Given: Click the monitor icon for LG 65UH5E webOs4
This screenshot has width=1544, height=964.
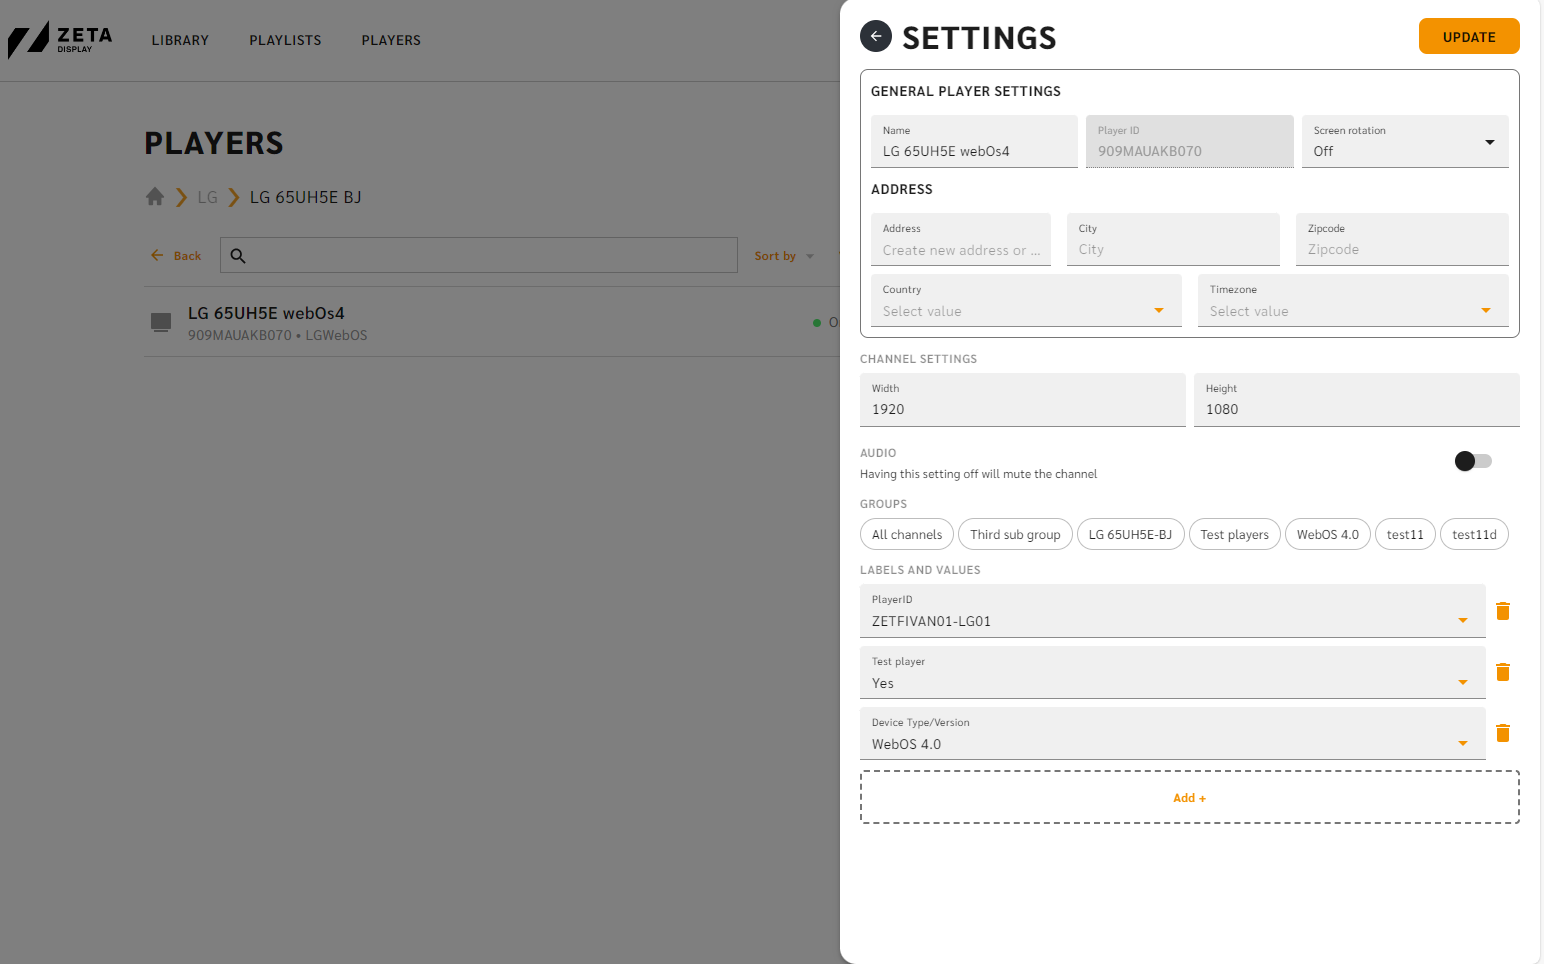Looking at the screenshot, I should tap(161, 322).
